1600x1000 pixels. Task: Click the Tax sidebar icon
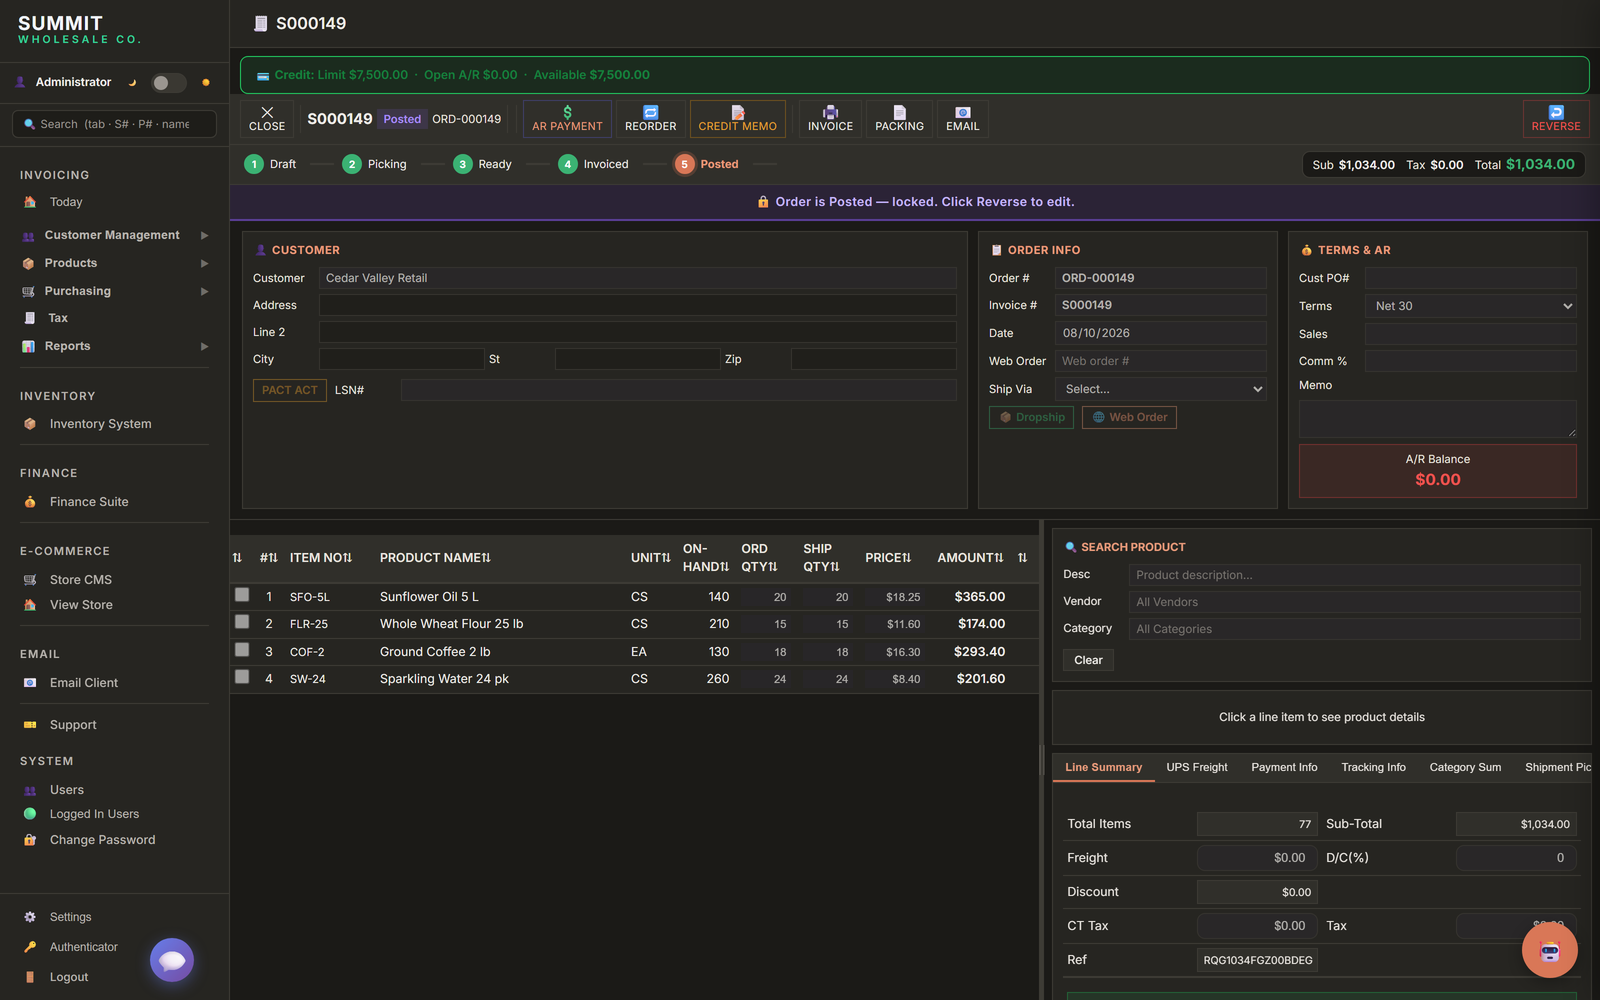tap(29, 318)
